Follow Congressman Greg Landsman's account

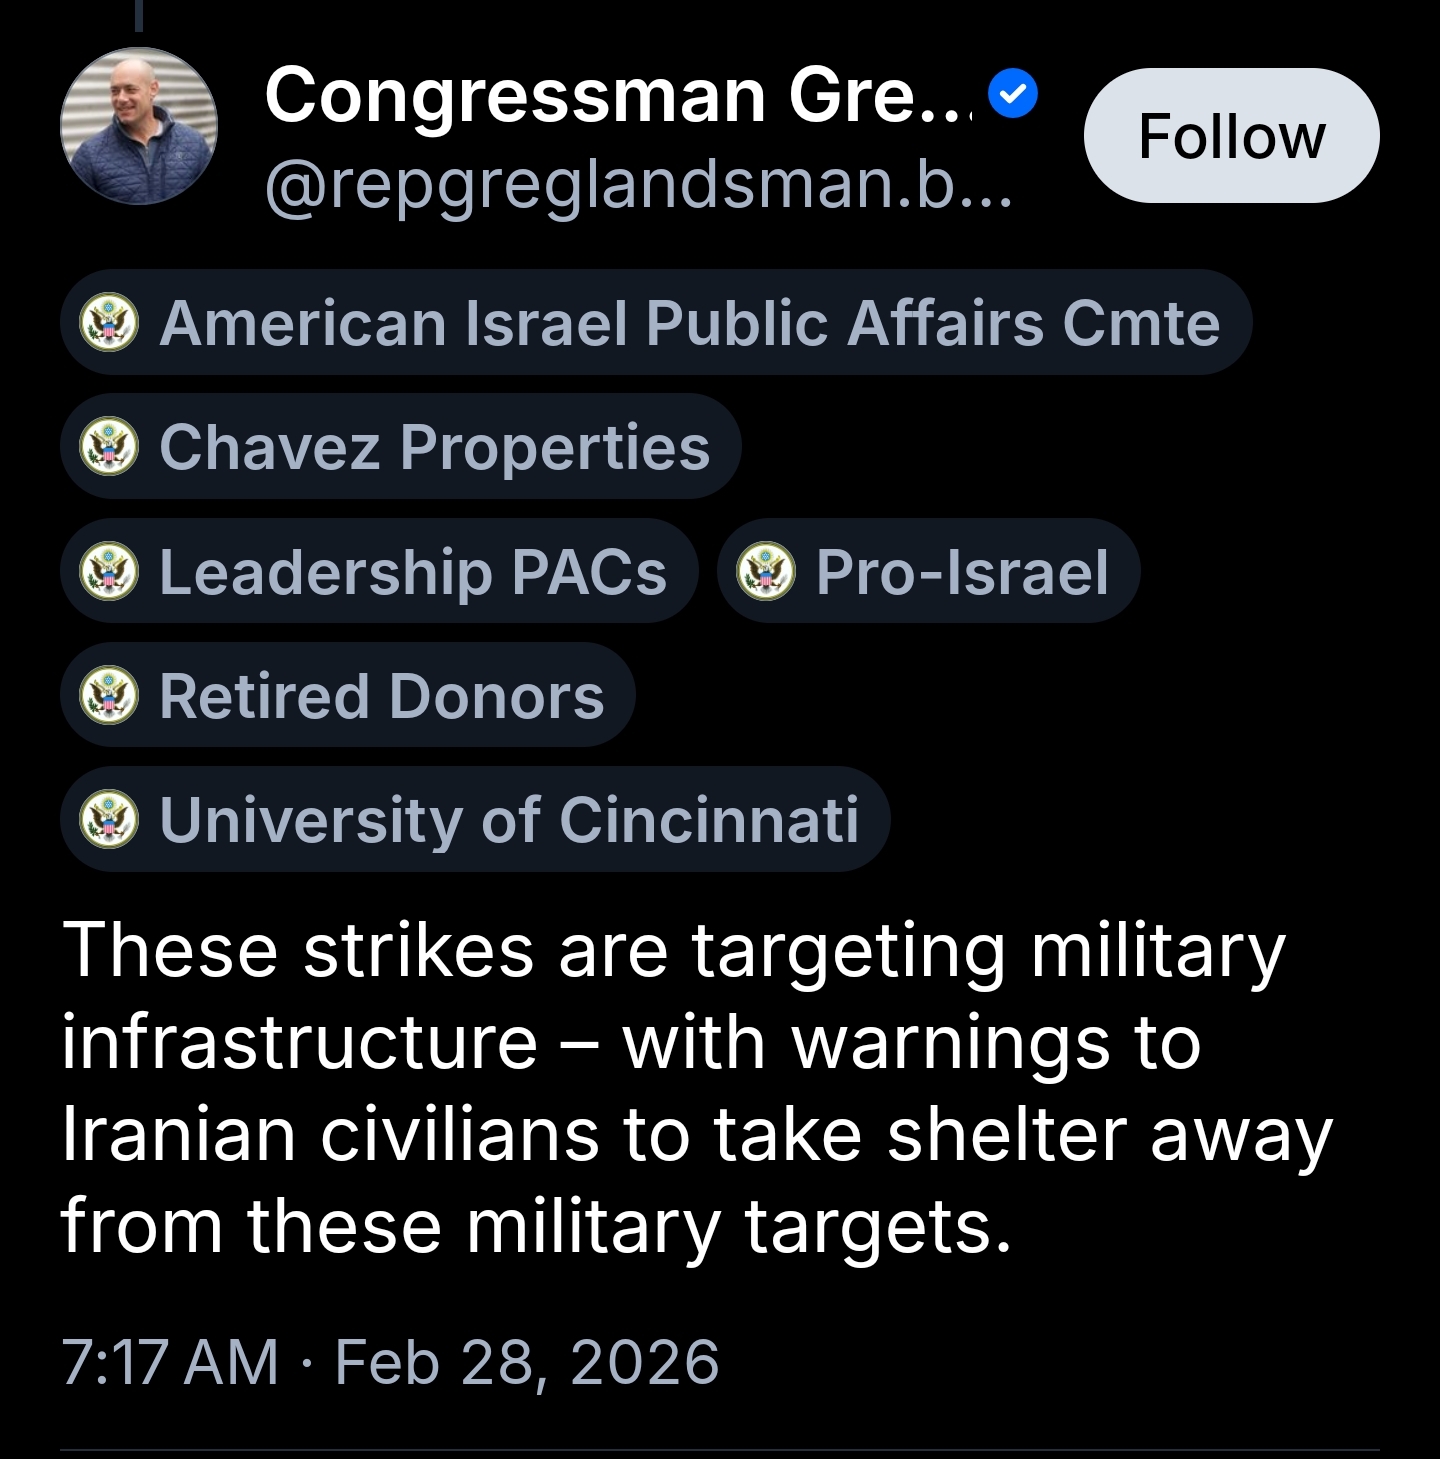tap(1231, 136)
